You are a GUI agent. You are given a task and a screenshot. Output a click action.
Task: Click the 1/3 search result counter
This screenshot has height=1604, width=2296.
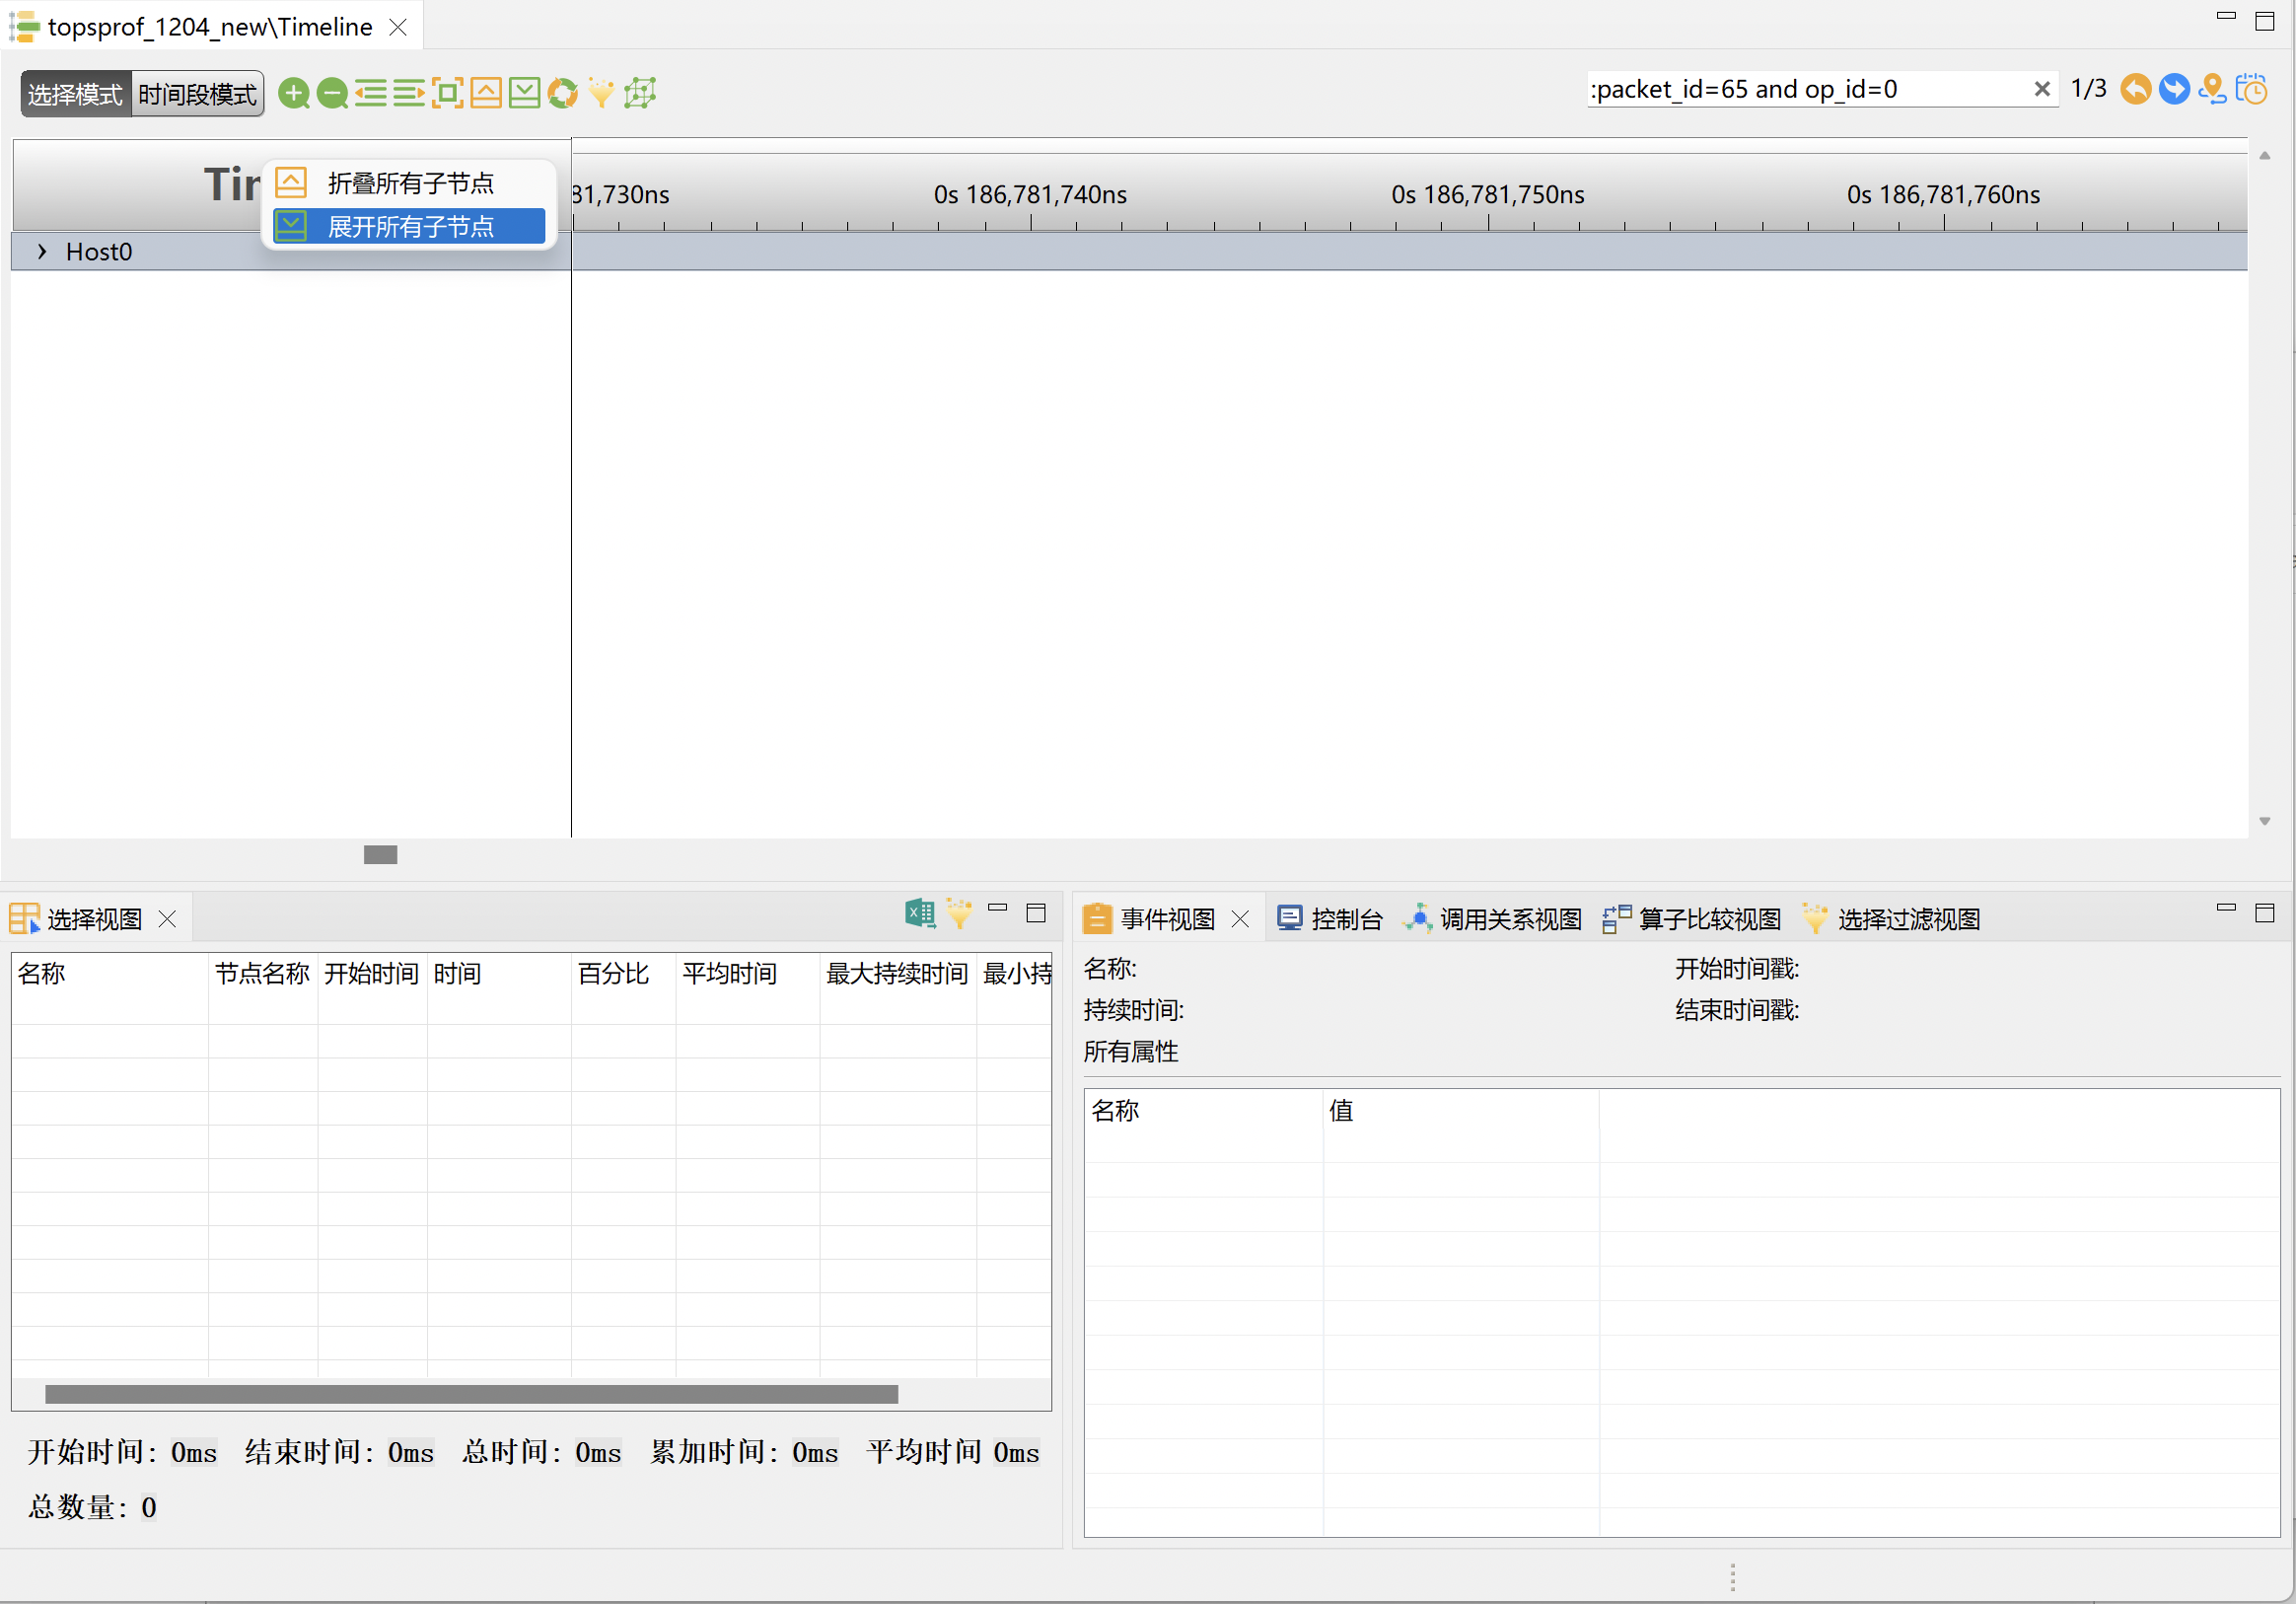point(2088,89)
